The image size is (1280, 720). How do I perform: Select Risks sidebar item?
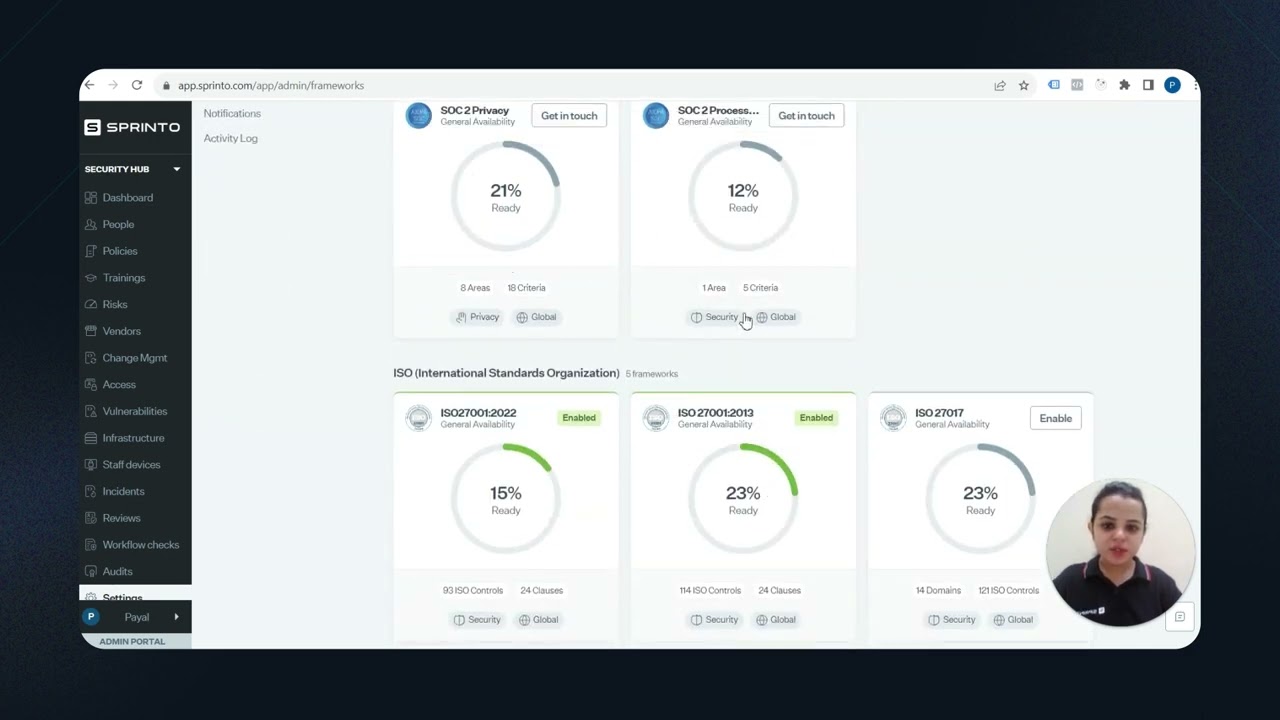click(115, 305)
